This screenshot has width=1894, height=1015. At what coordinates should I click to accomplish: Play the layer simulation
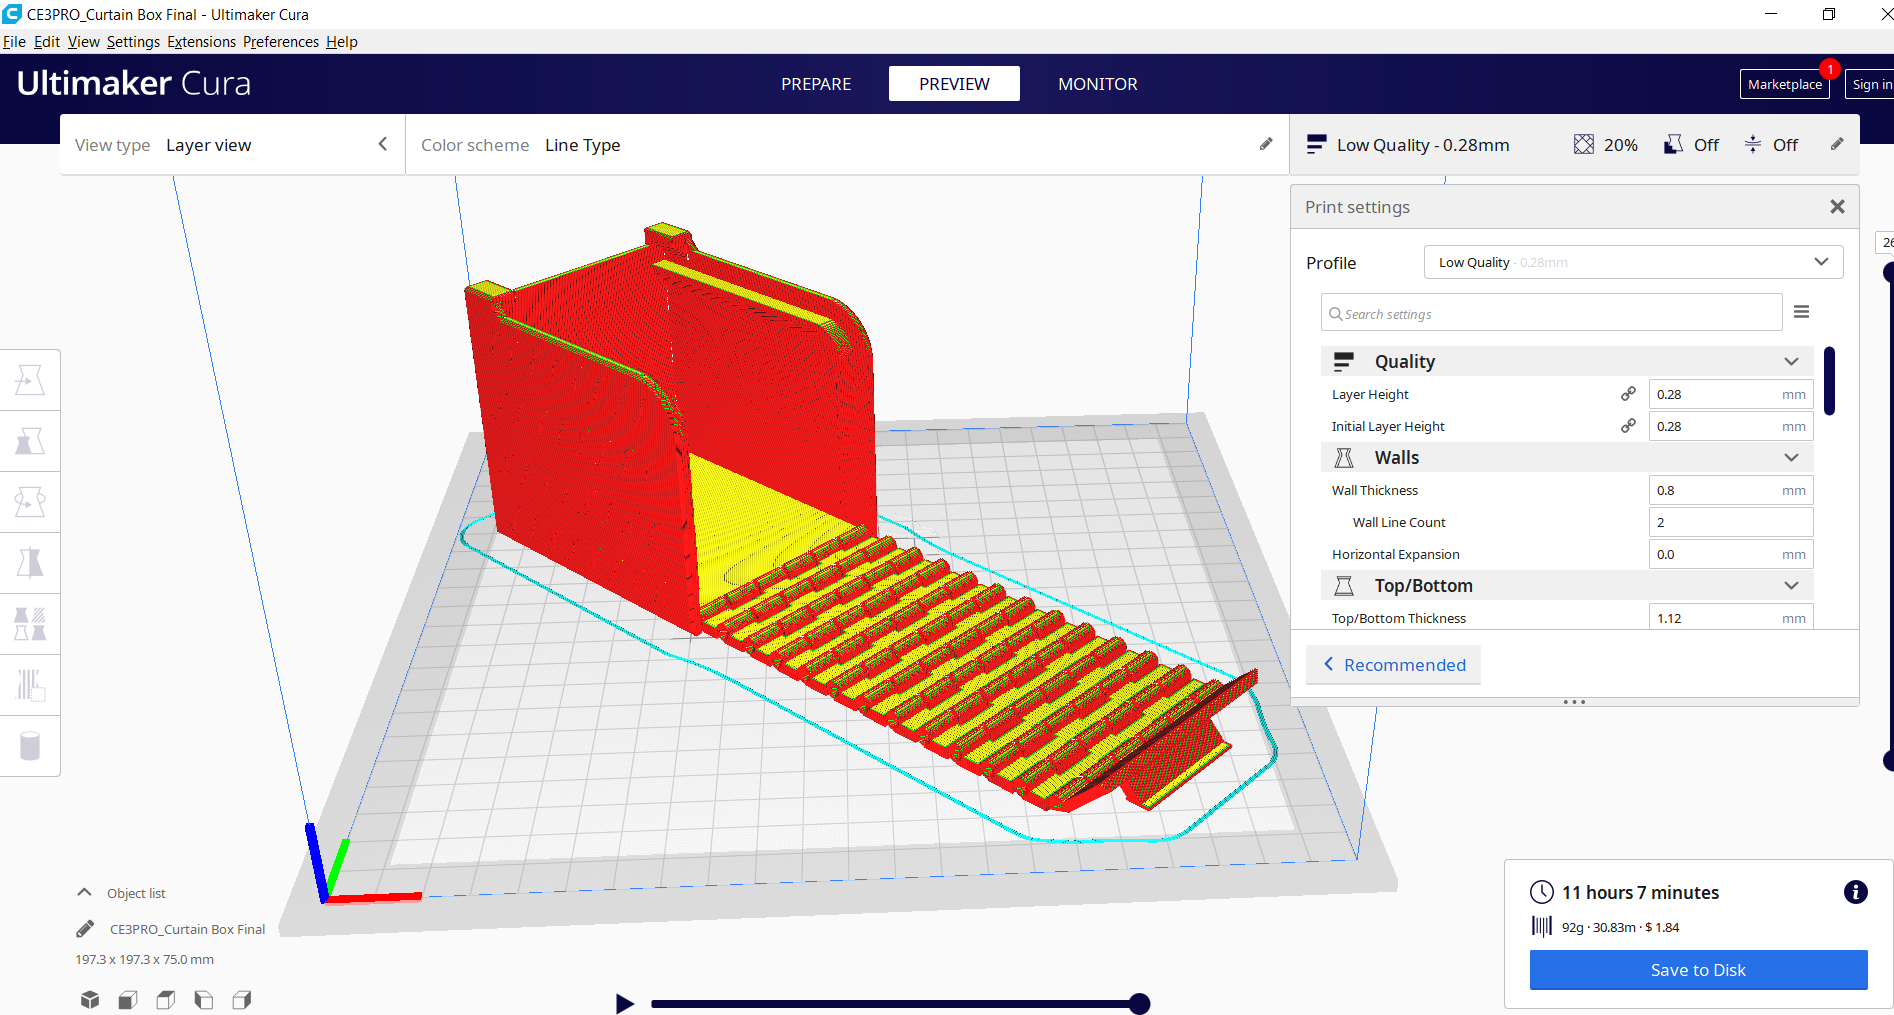click(x=625, y=1003)
